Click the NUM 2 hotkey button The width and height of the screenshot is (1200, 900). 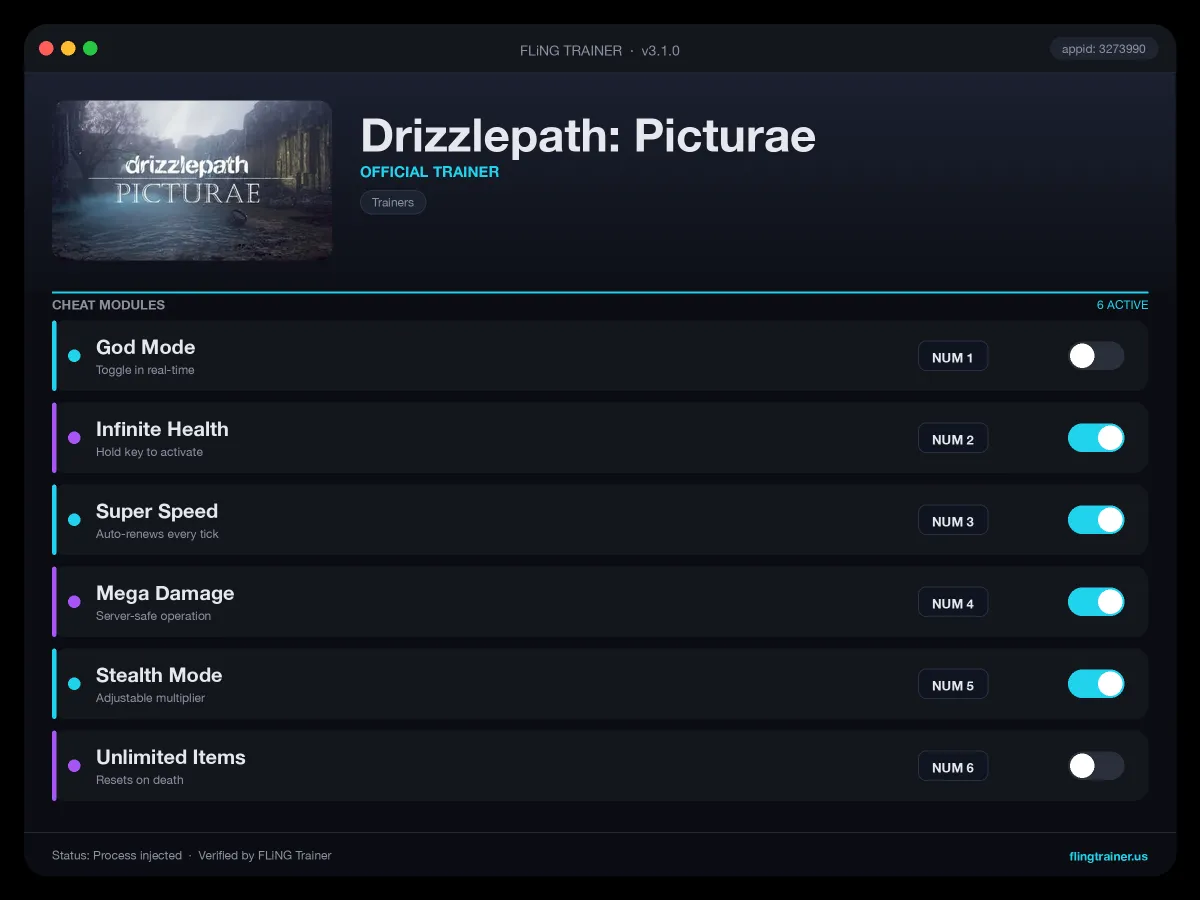tap(953, 439)
